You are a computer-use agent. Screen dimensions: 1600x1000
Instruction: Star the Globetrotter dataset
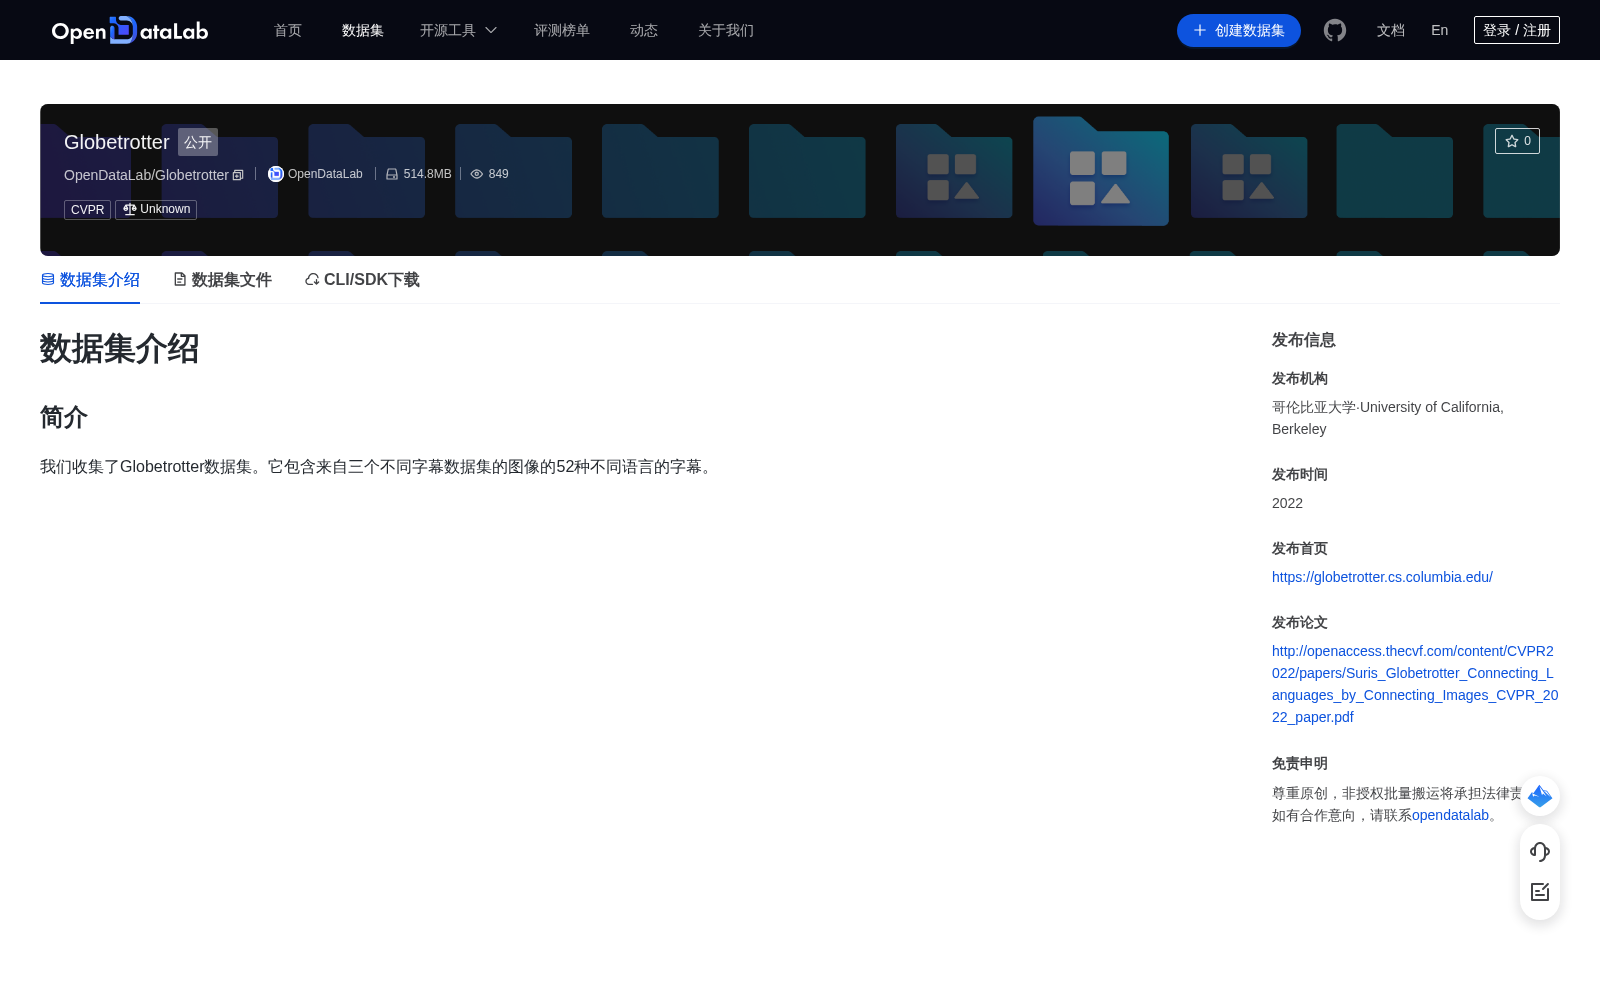[x=1517, y=141]
